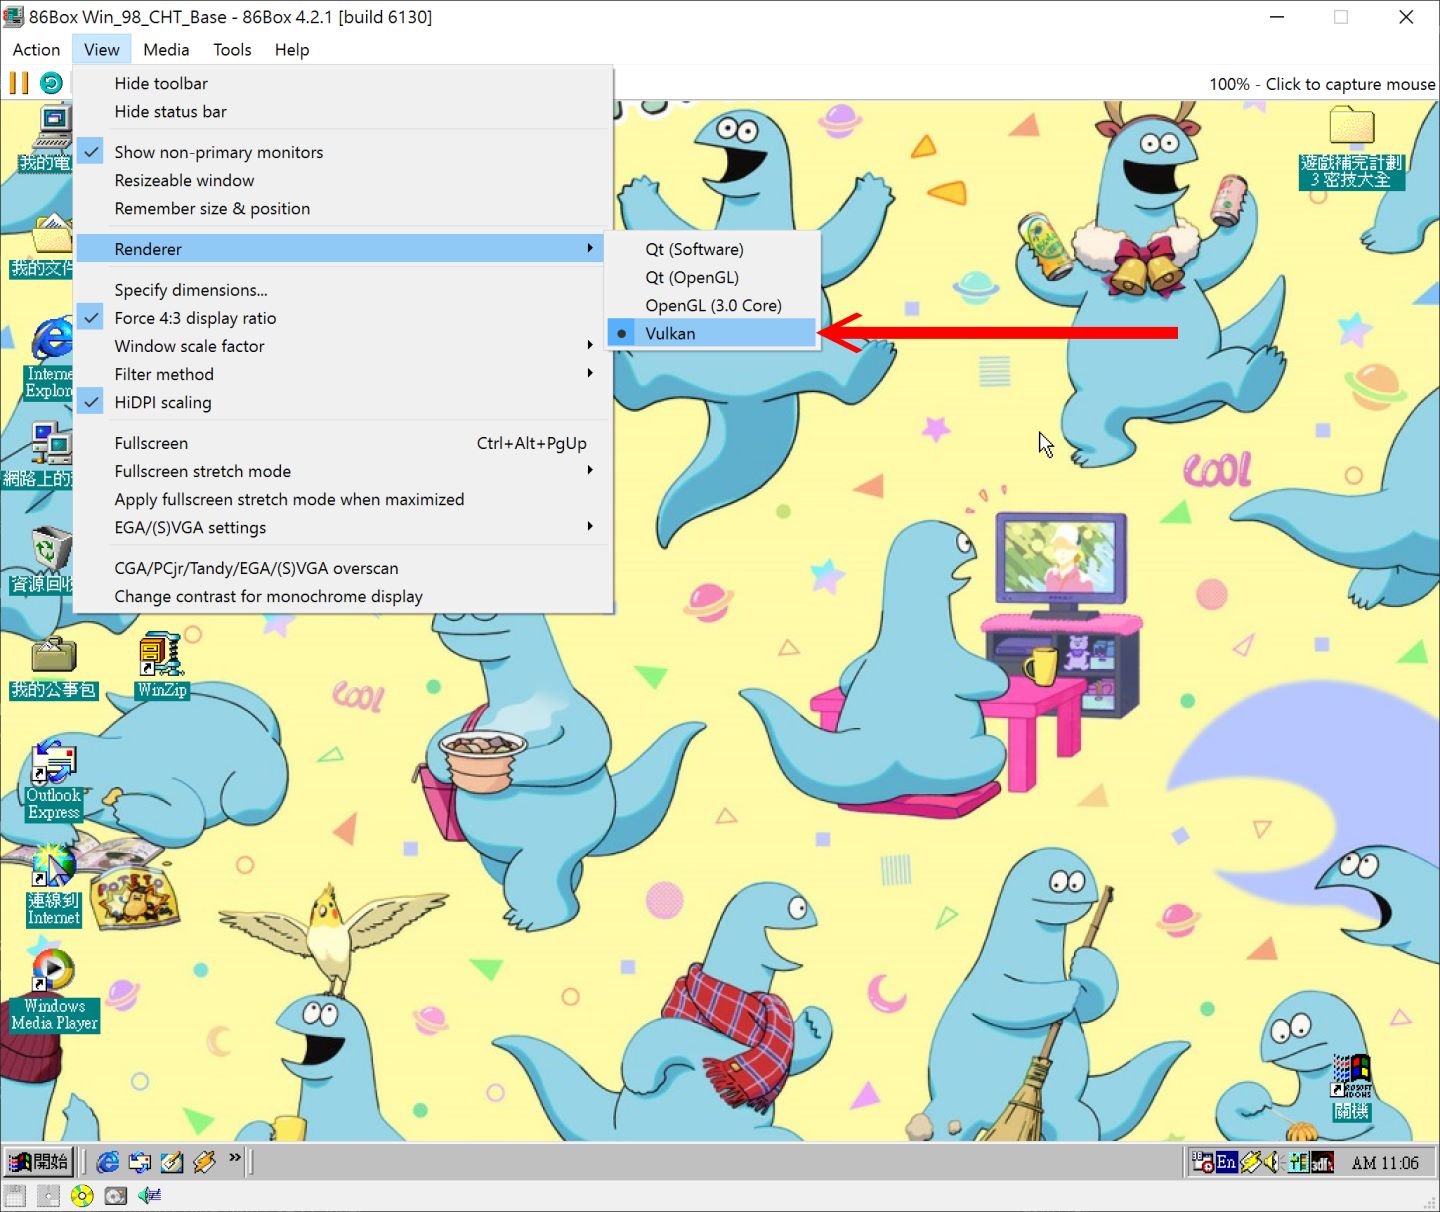The image size is (1440, 1212).
Task: Click Show Desktop icon in quick launch
Action: click(172, 1162)
